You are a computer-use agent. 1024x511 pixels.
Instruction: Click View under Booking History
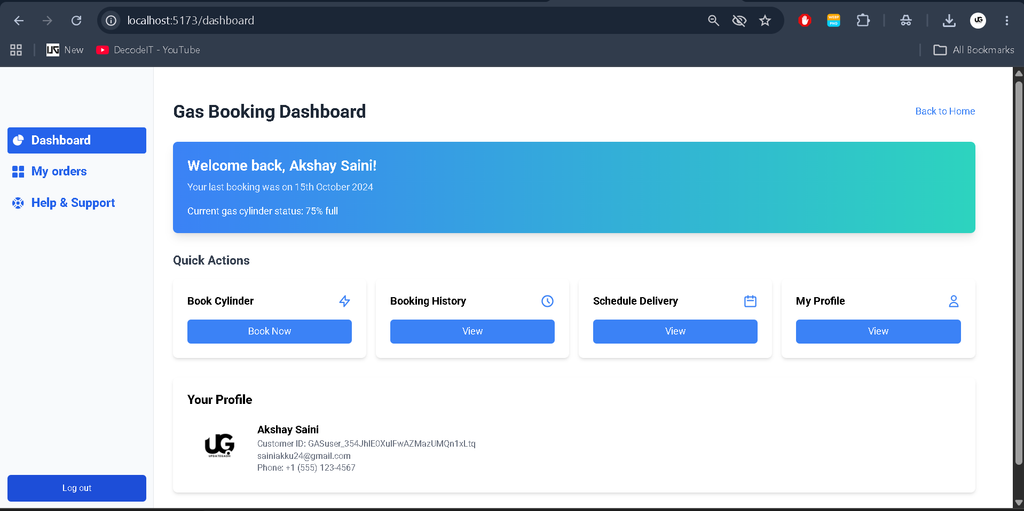472,331
